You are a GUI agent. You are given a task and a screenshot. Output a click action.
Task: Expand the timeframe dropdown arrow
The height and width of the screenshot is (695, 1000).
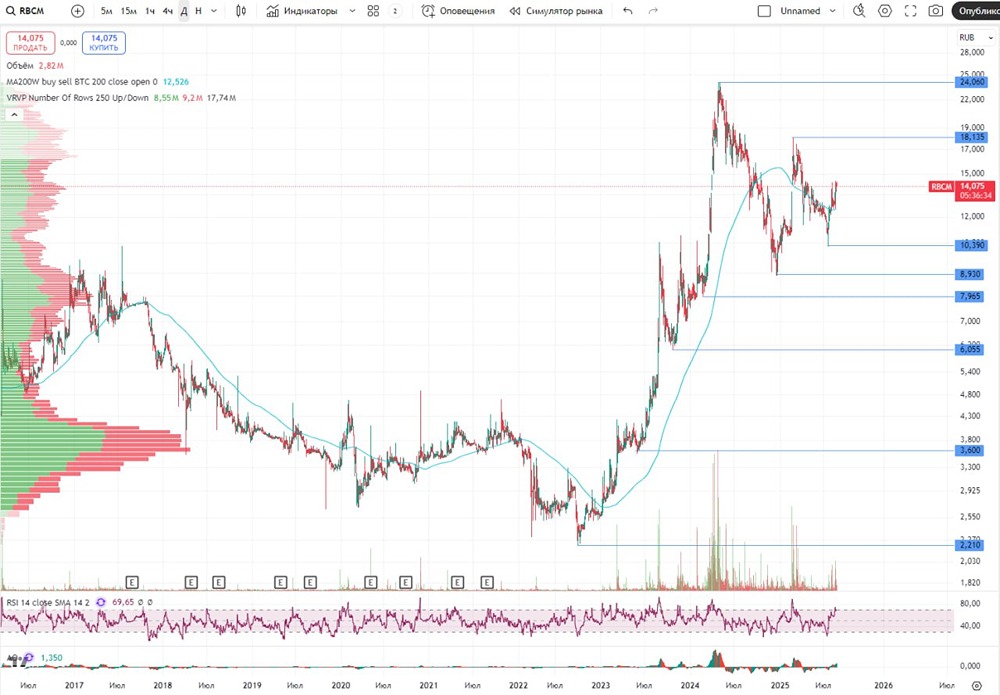click(214, 11)
